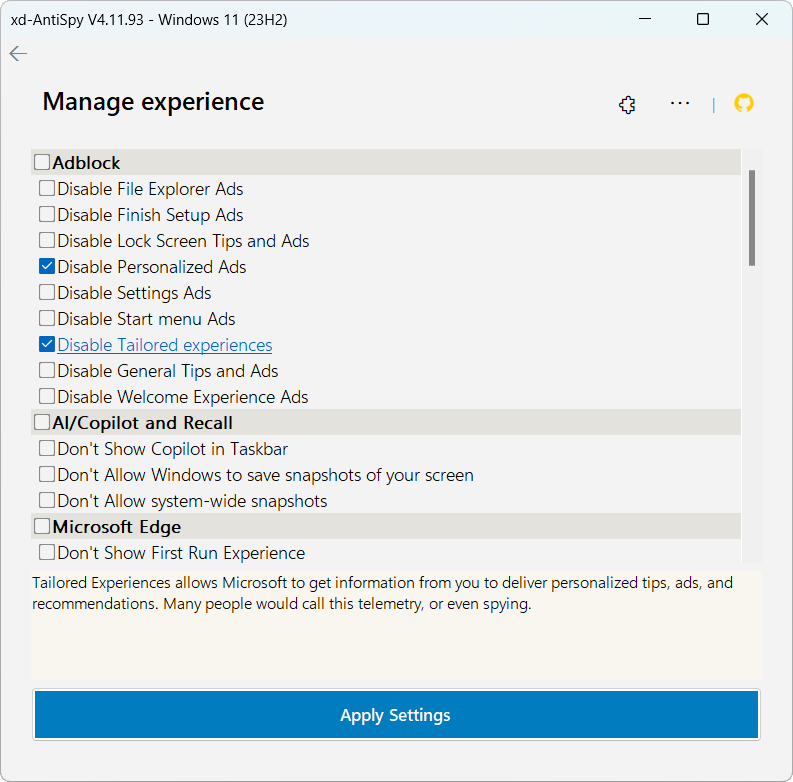Viewport: 793px width, 782px height.
Task: Tick the Adblock group checkbox
Action: coord(42,162)
